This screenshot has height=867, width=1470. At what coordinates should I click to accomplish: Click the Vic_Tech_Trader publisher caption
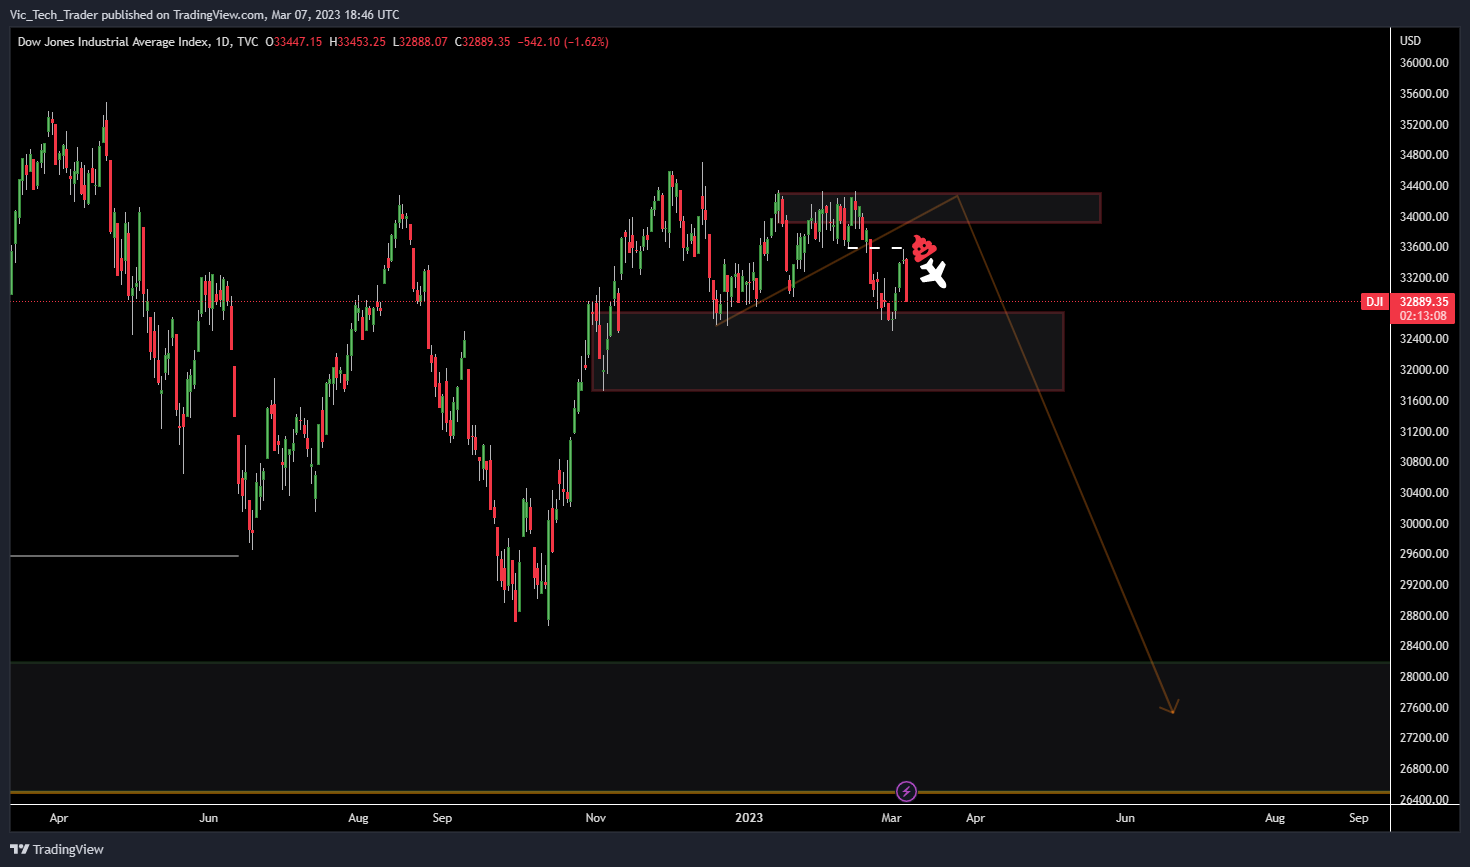(x=204, y=14)
